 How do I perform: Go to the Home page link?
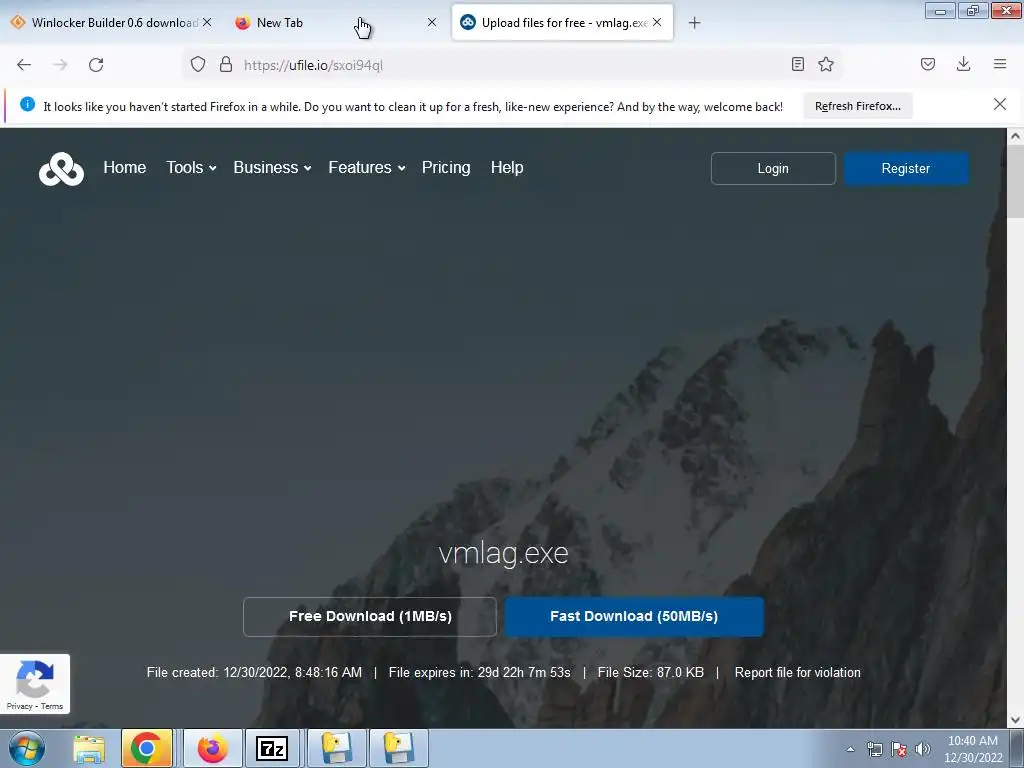coord(125,168)
